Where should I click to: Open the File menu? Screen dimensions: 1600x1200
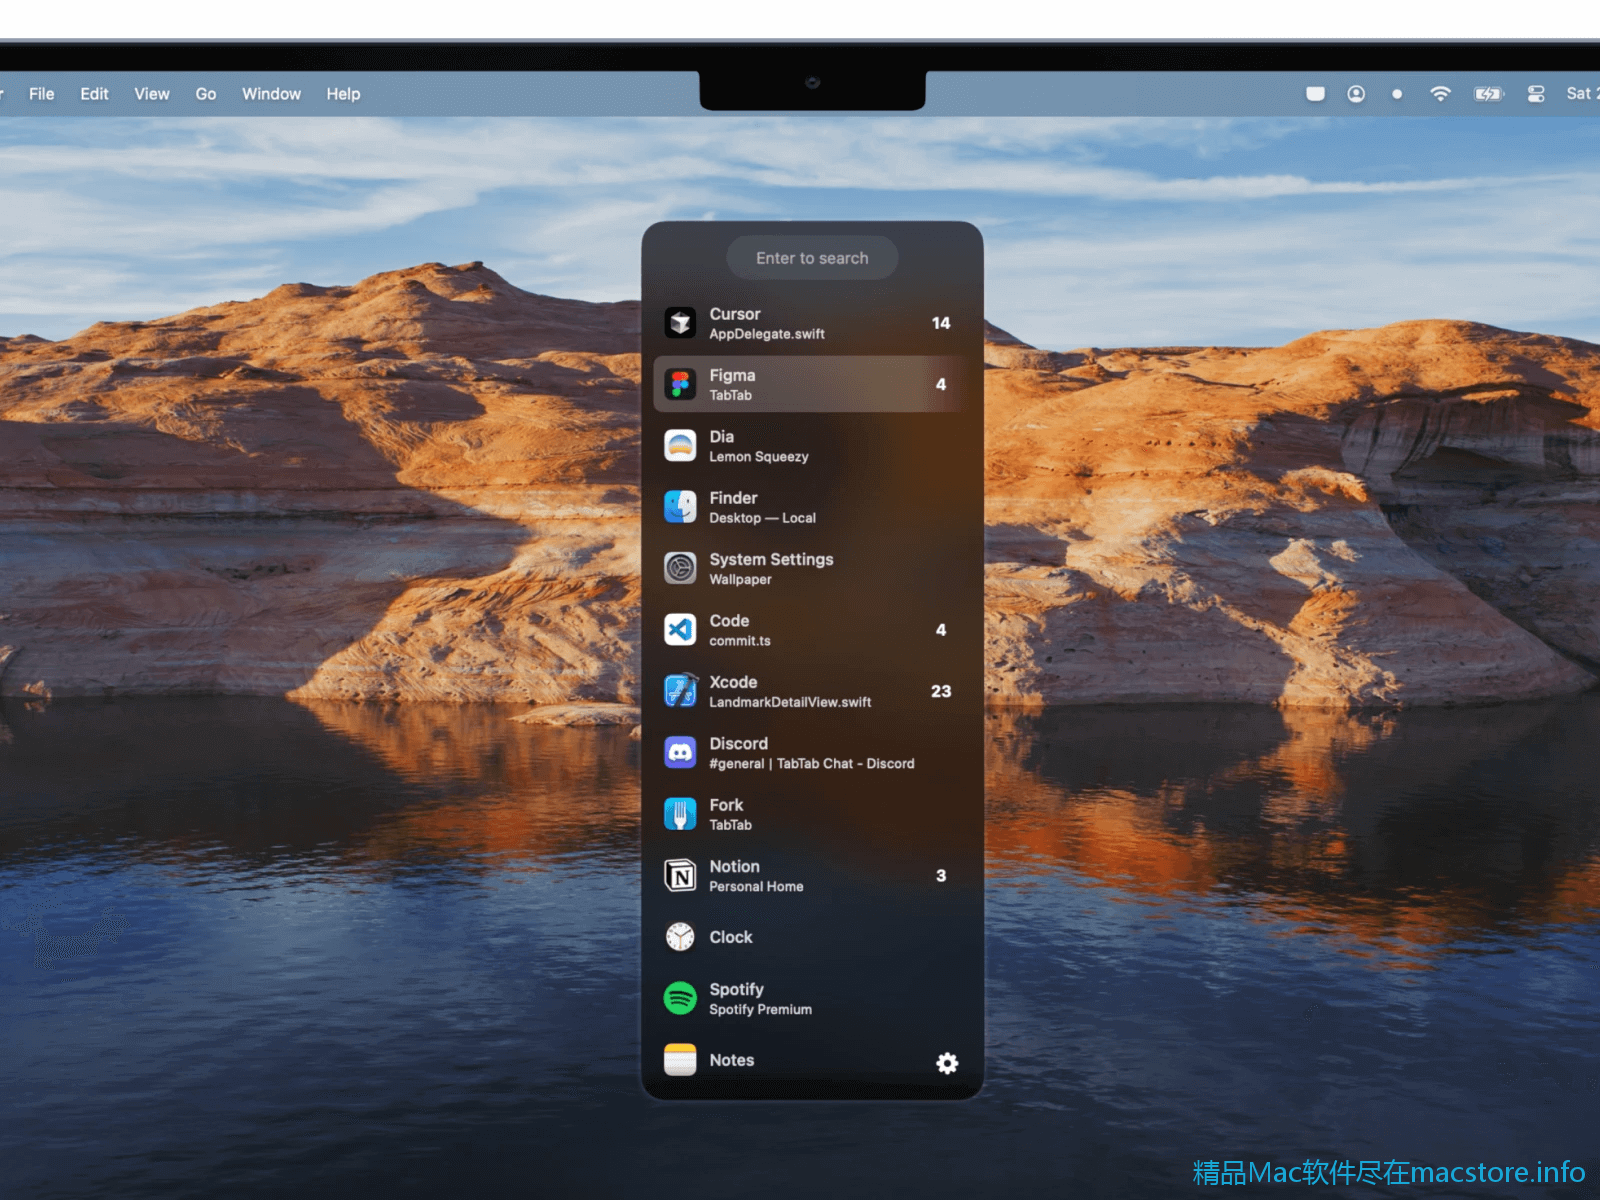(42, 94)
